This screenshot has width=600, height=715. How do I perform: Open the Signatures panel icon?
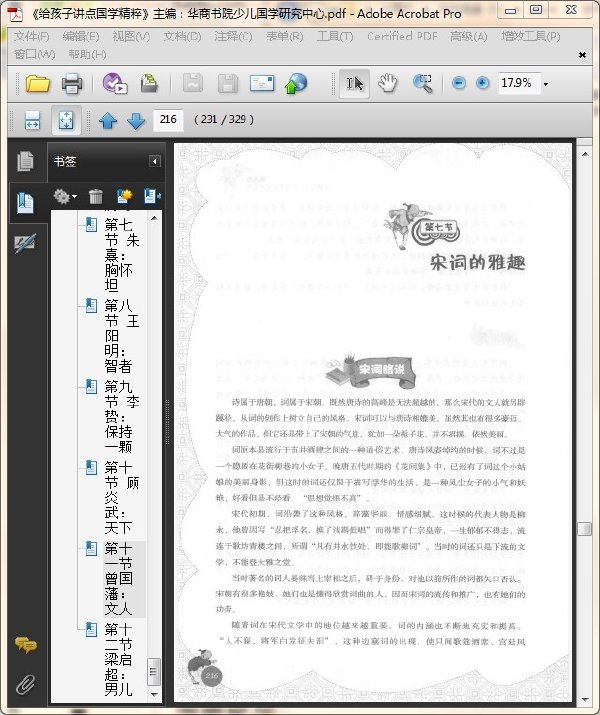[x=25, y=244]
